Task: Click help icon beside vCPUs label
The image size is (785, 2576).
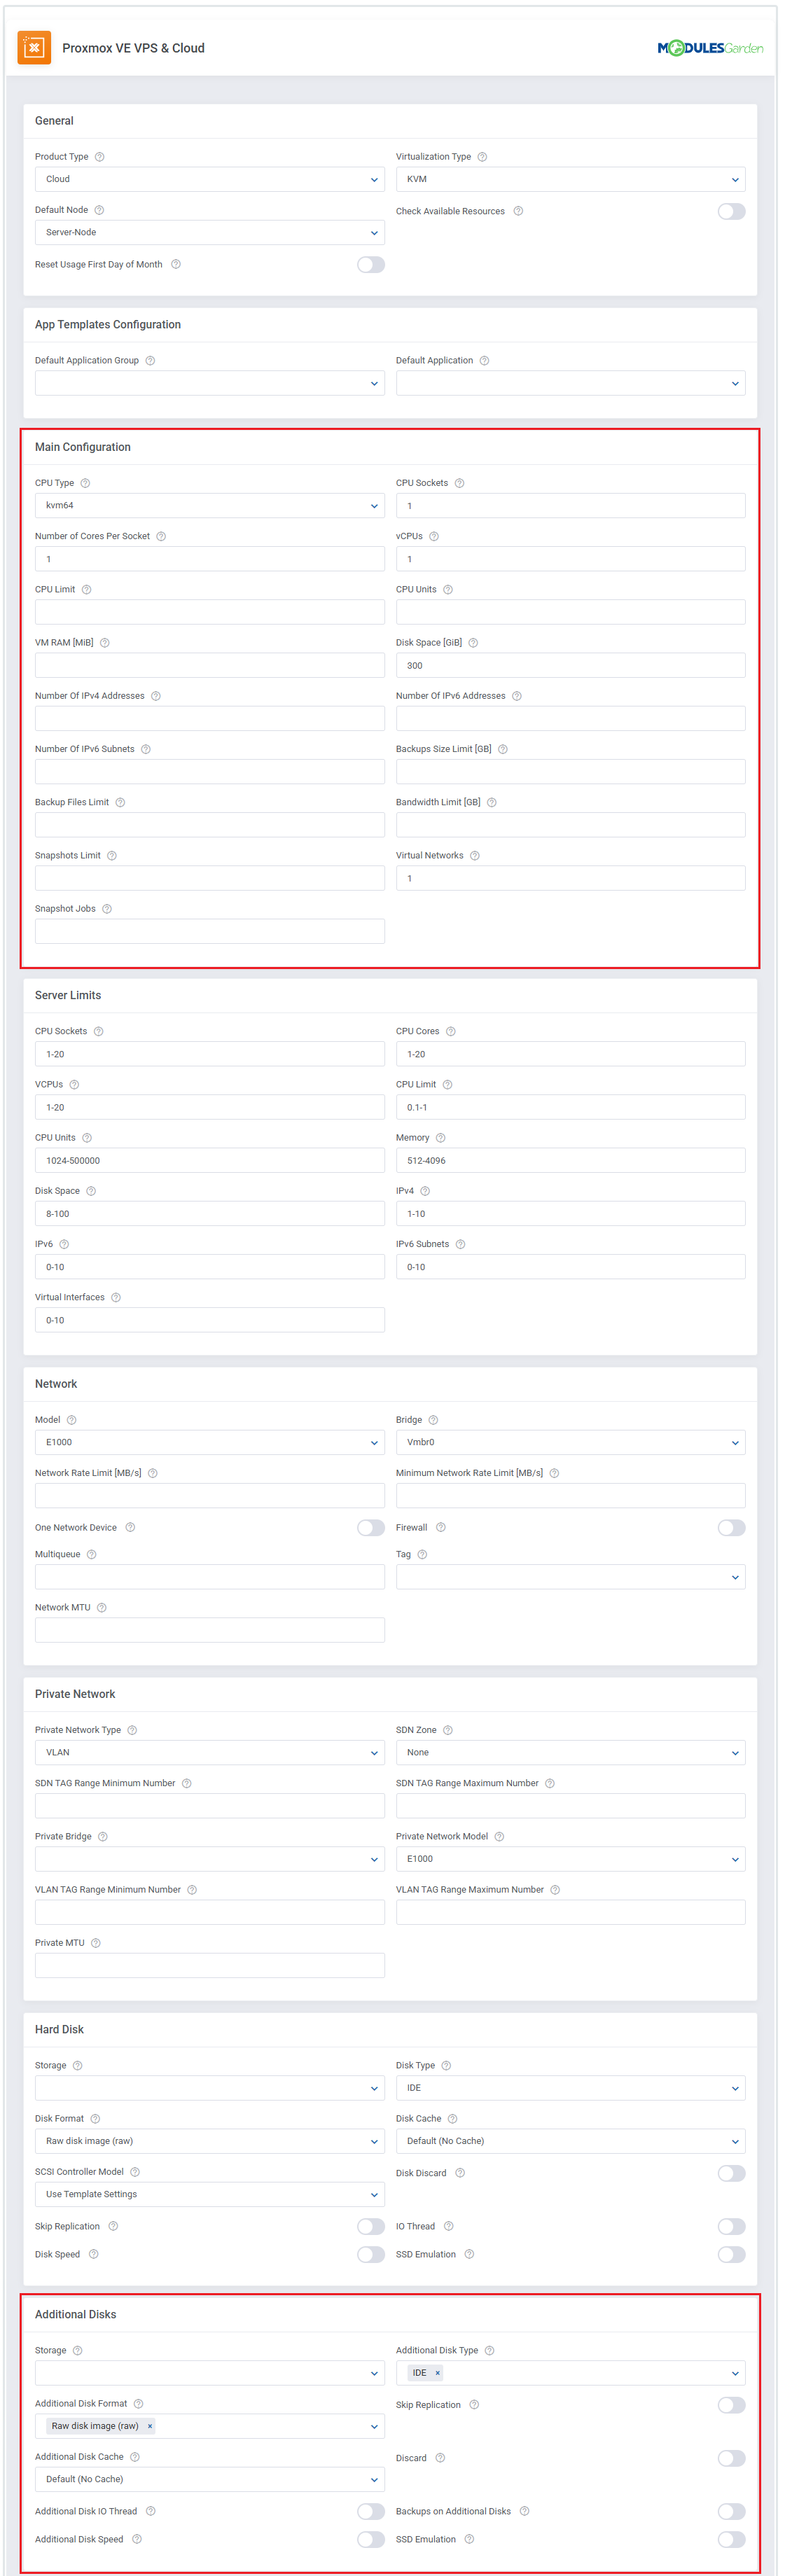Action: click(x=434, y=536)
